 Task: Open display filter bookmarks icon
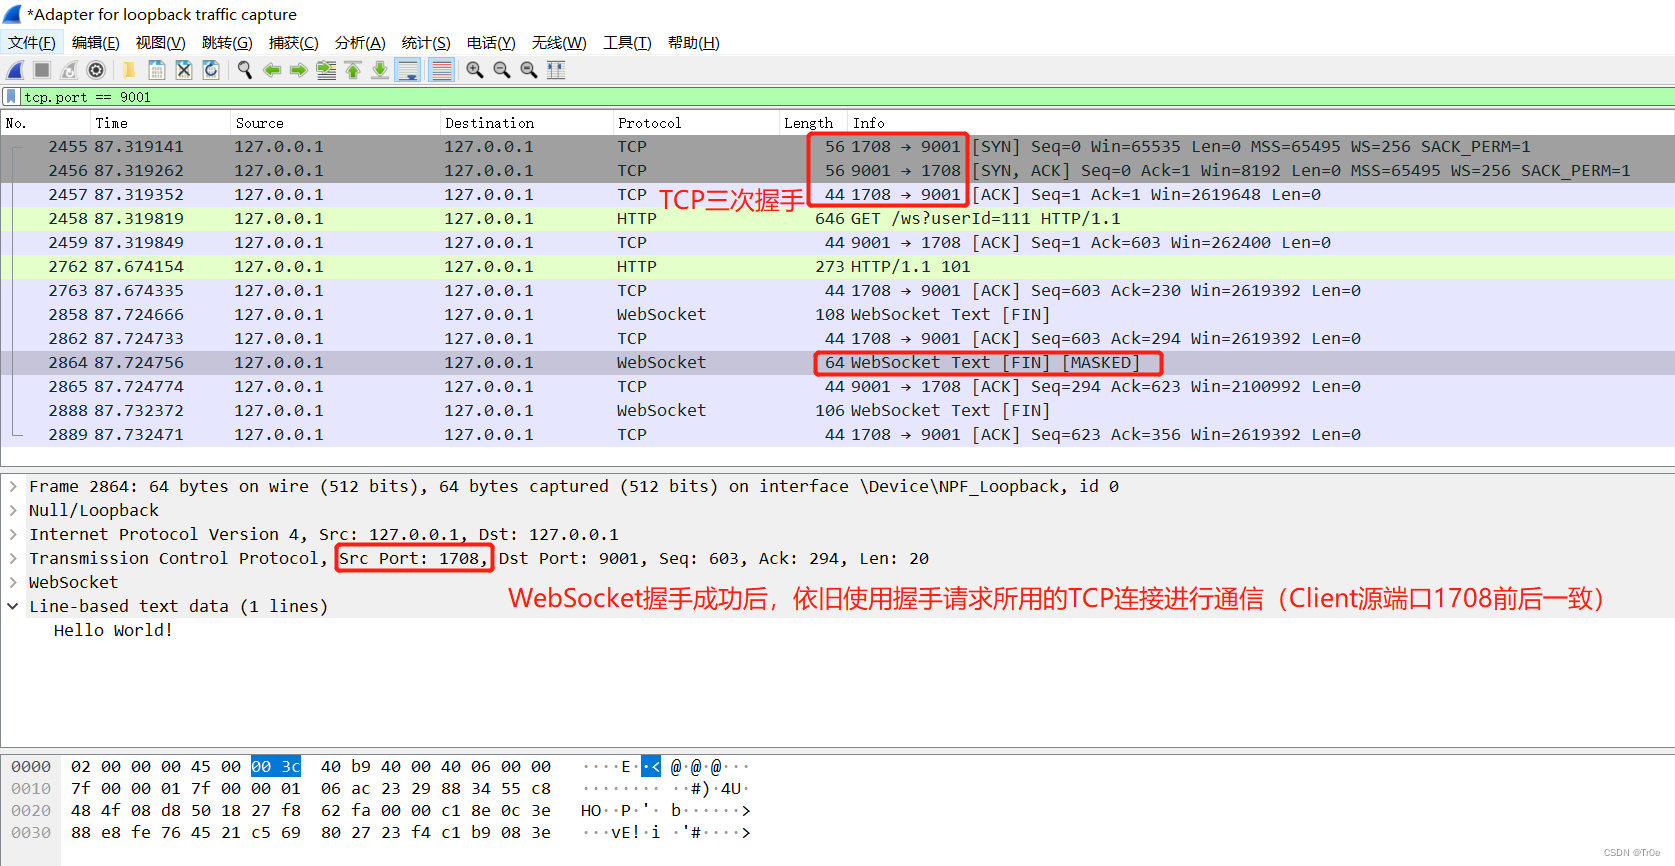(x=11, y=97)
